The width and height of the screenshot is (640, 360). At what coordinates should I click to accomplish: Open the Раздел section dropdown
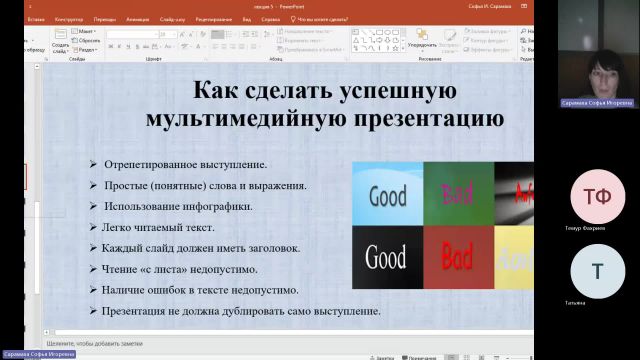85,50
